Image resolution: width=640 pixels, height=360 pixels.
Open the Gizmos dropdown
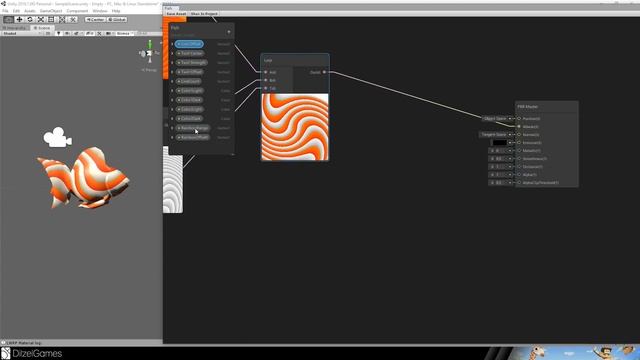(x=124, y=33)
